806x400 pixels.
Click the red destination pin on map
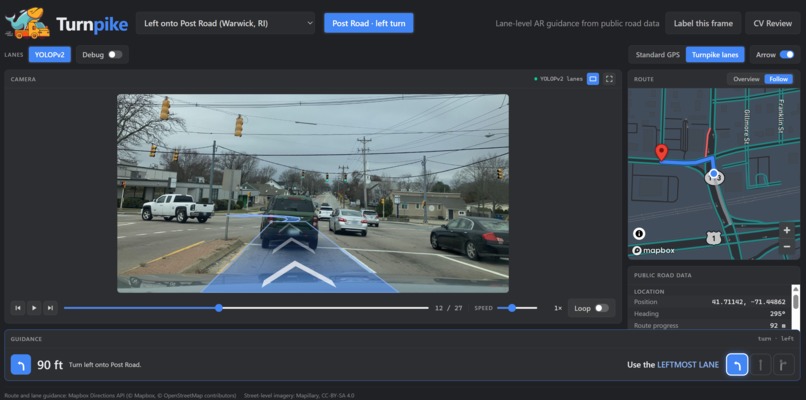662,152
